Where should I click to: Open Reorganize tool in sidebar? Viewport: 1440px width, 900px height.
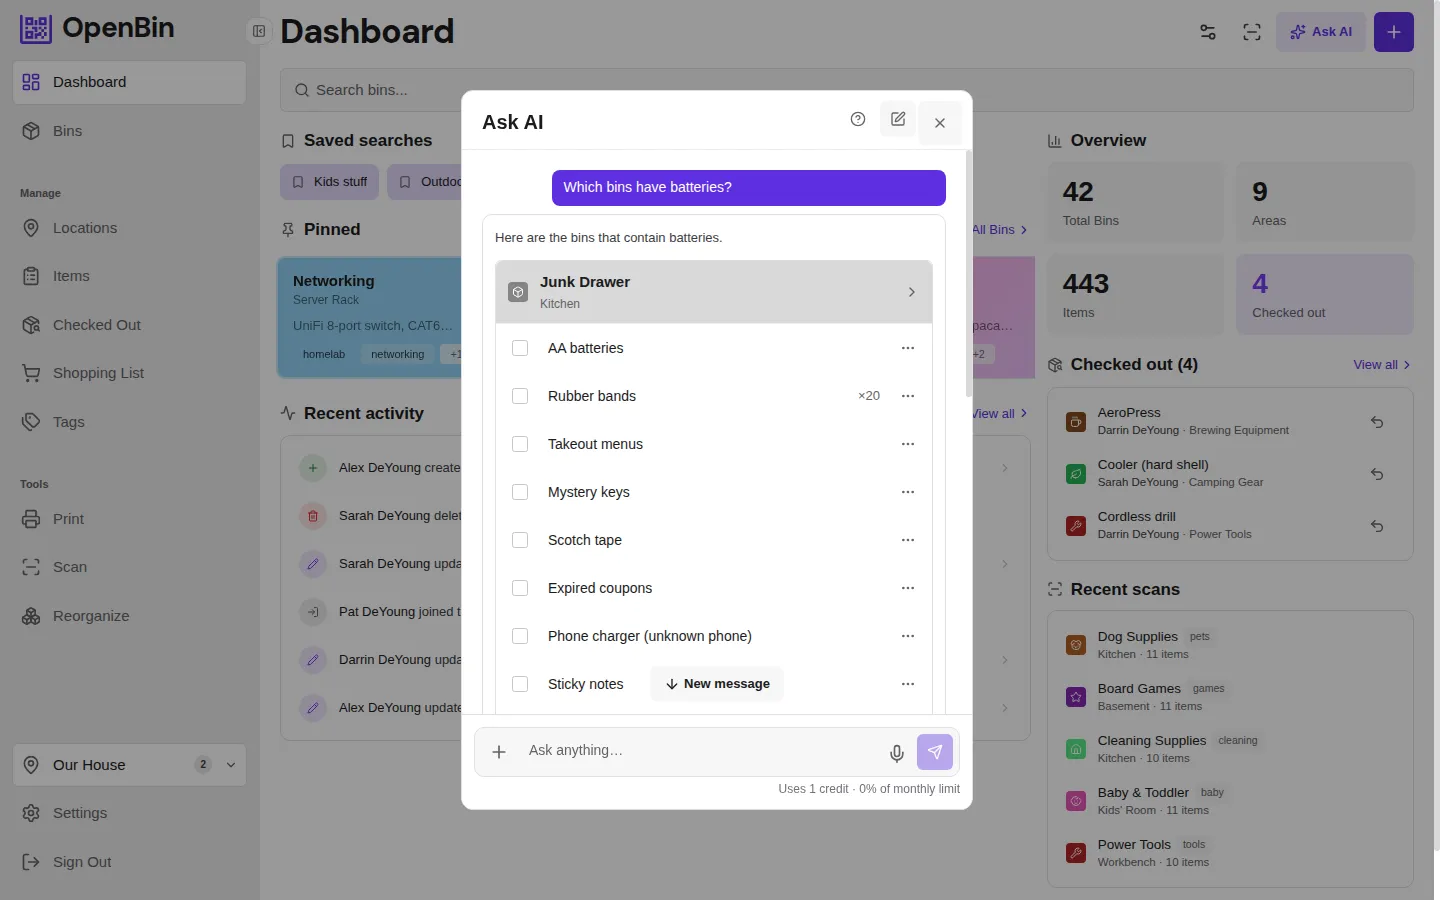[129, 616]
